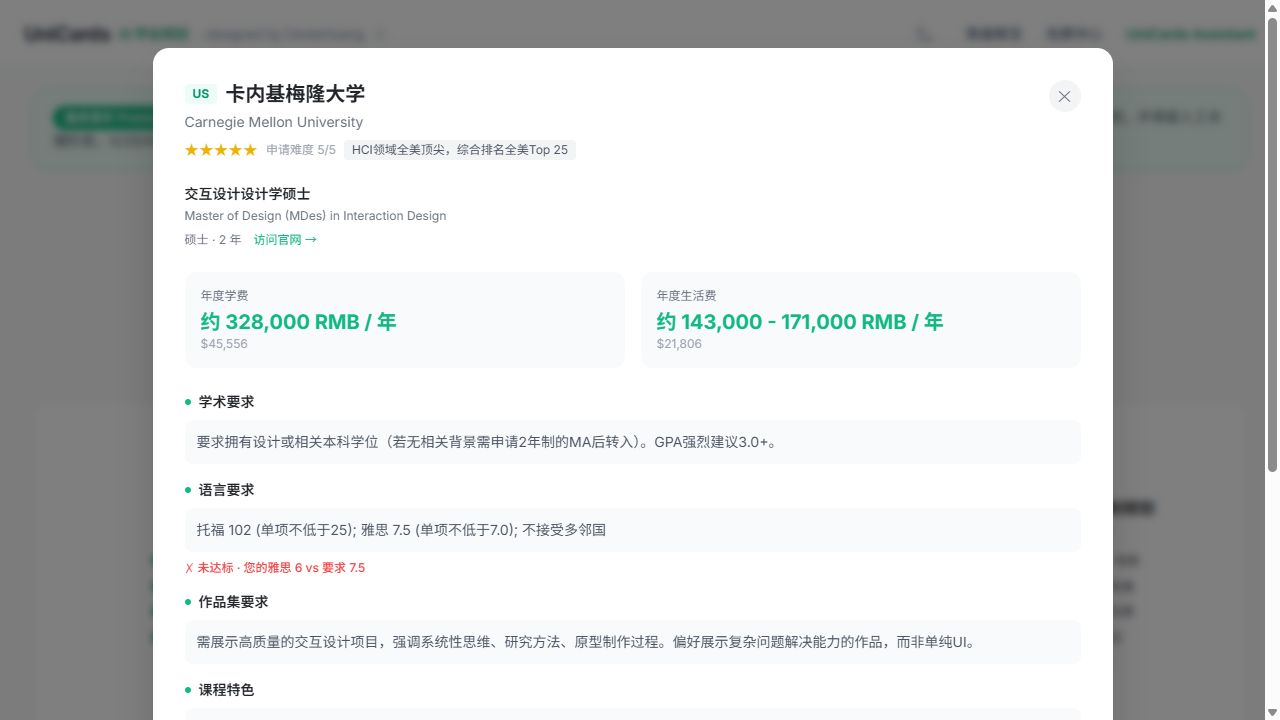Click the page scrollbar down arrow
The image size is (1280, 720).
[1272, 712]
